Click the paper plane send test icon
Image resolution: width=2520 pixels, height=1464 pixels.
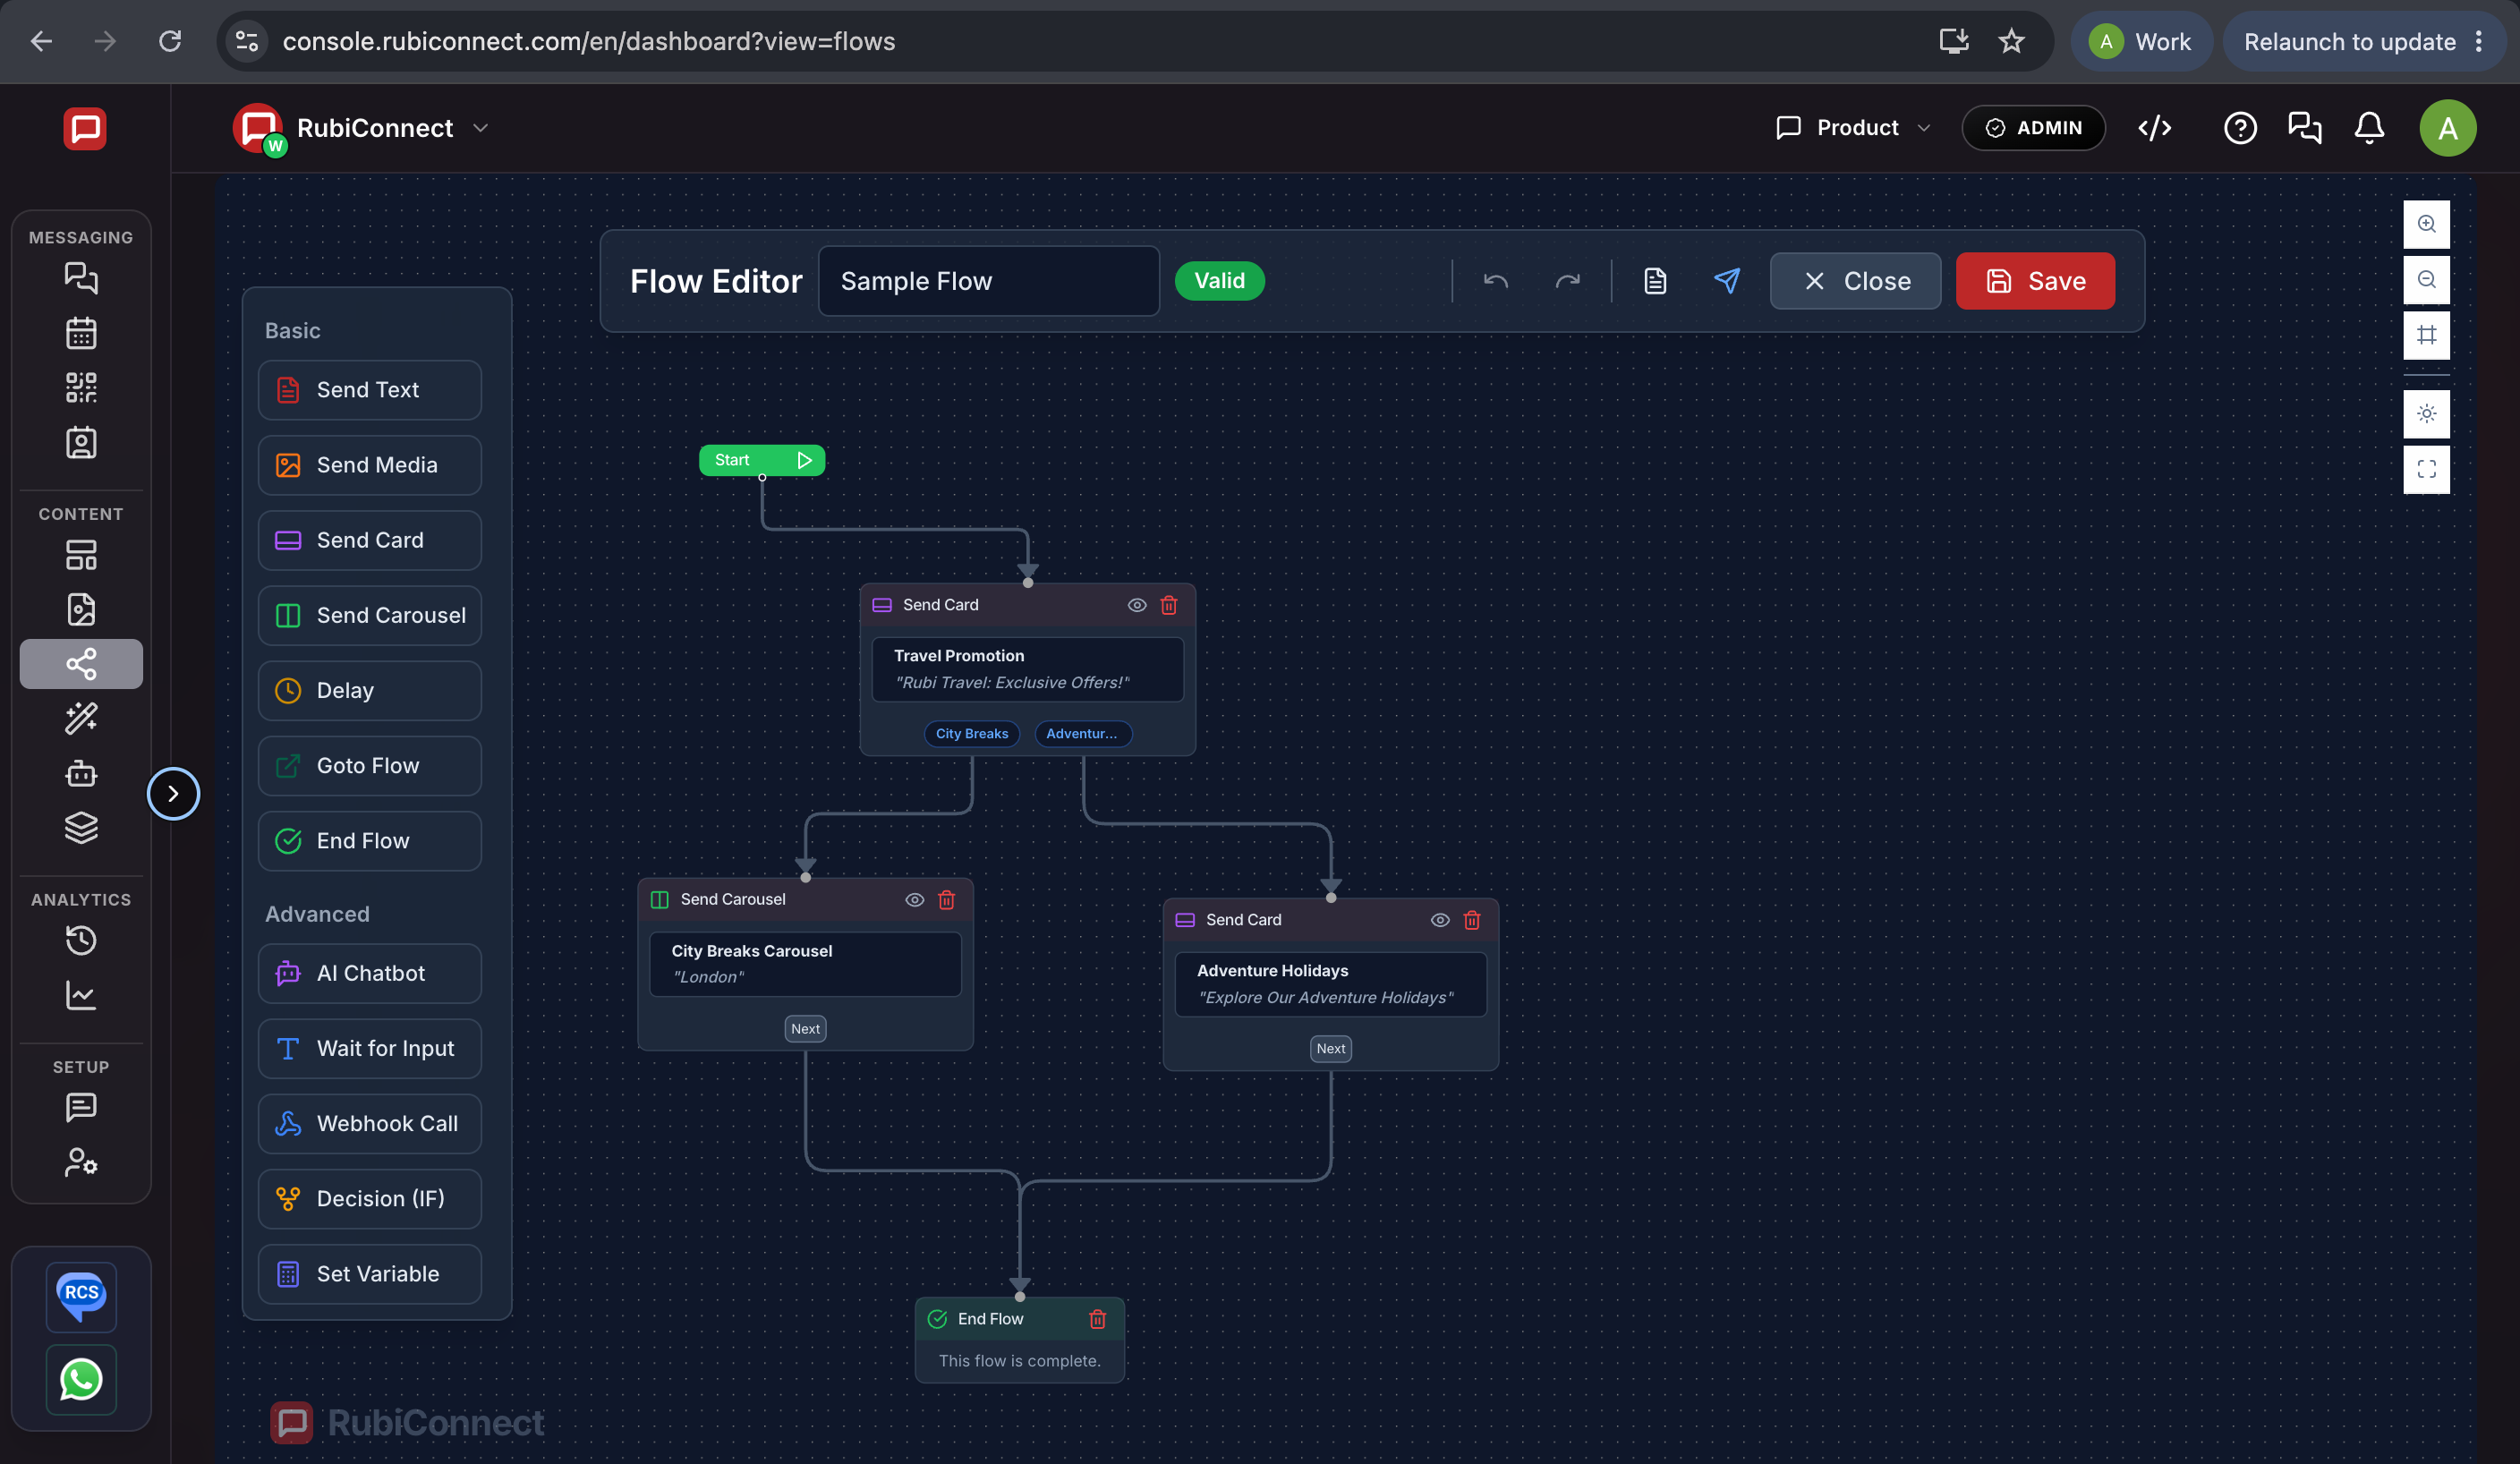point(1727,281)
